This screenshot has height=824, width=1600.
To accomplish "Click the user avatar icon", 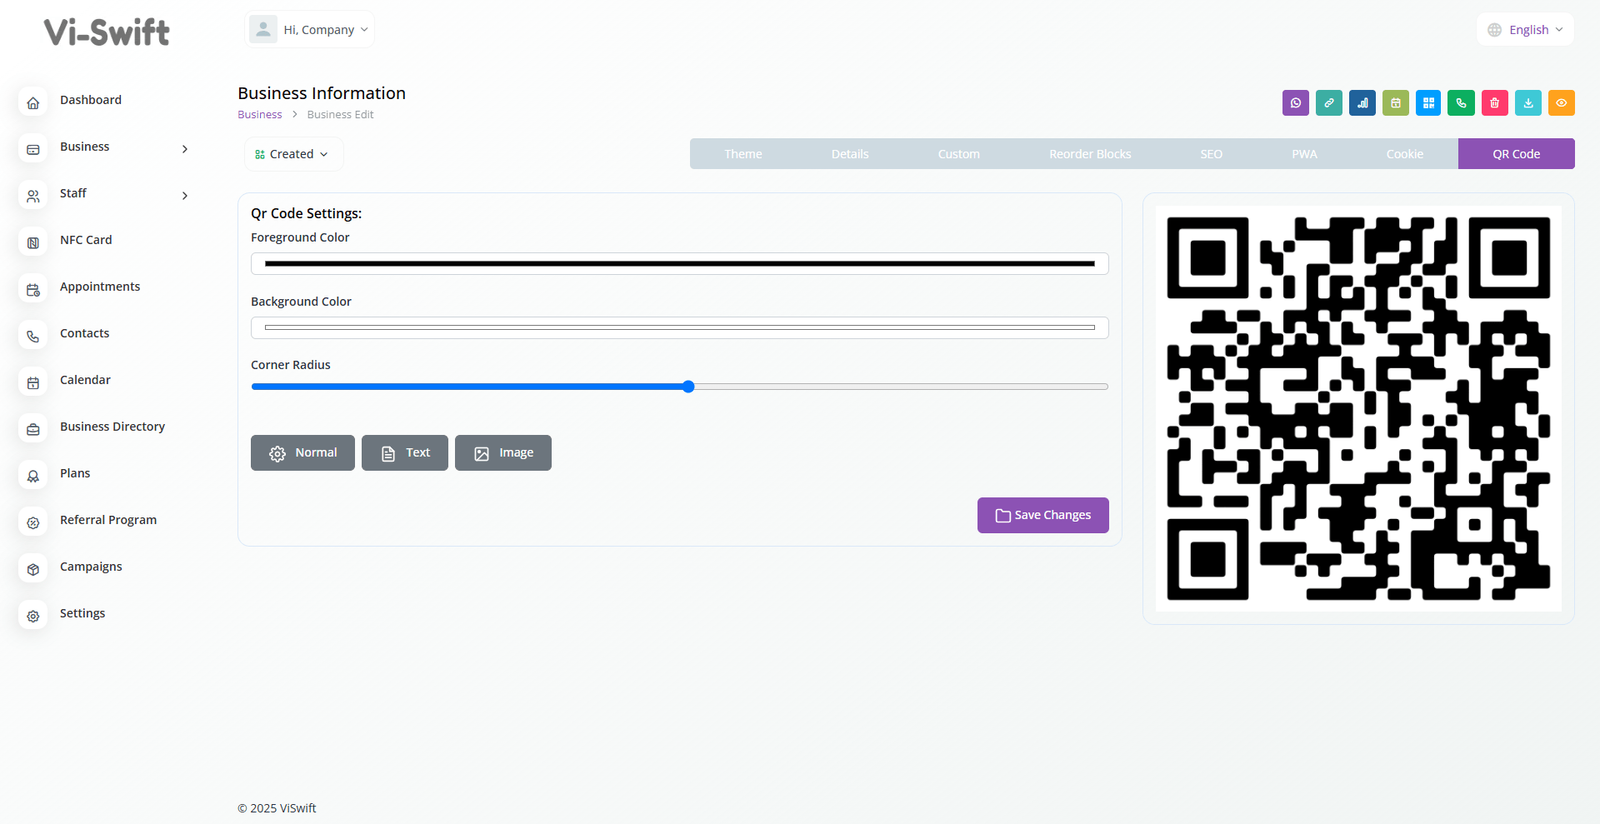I will click(x=263, y=29).
